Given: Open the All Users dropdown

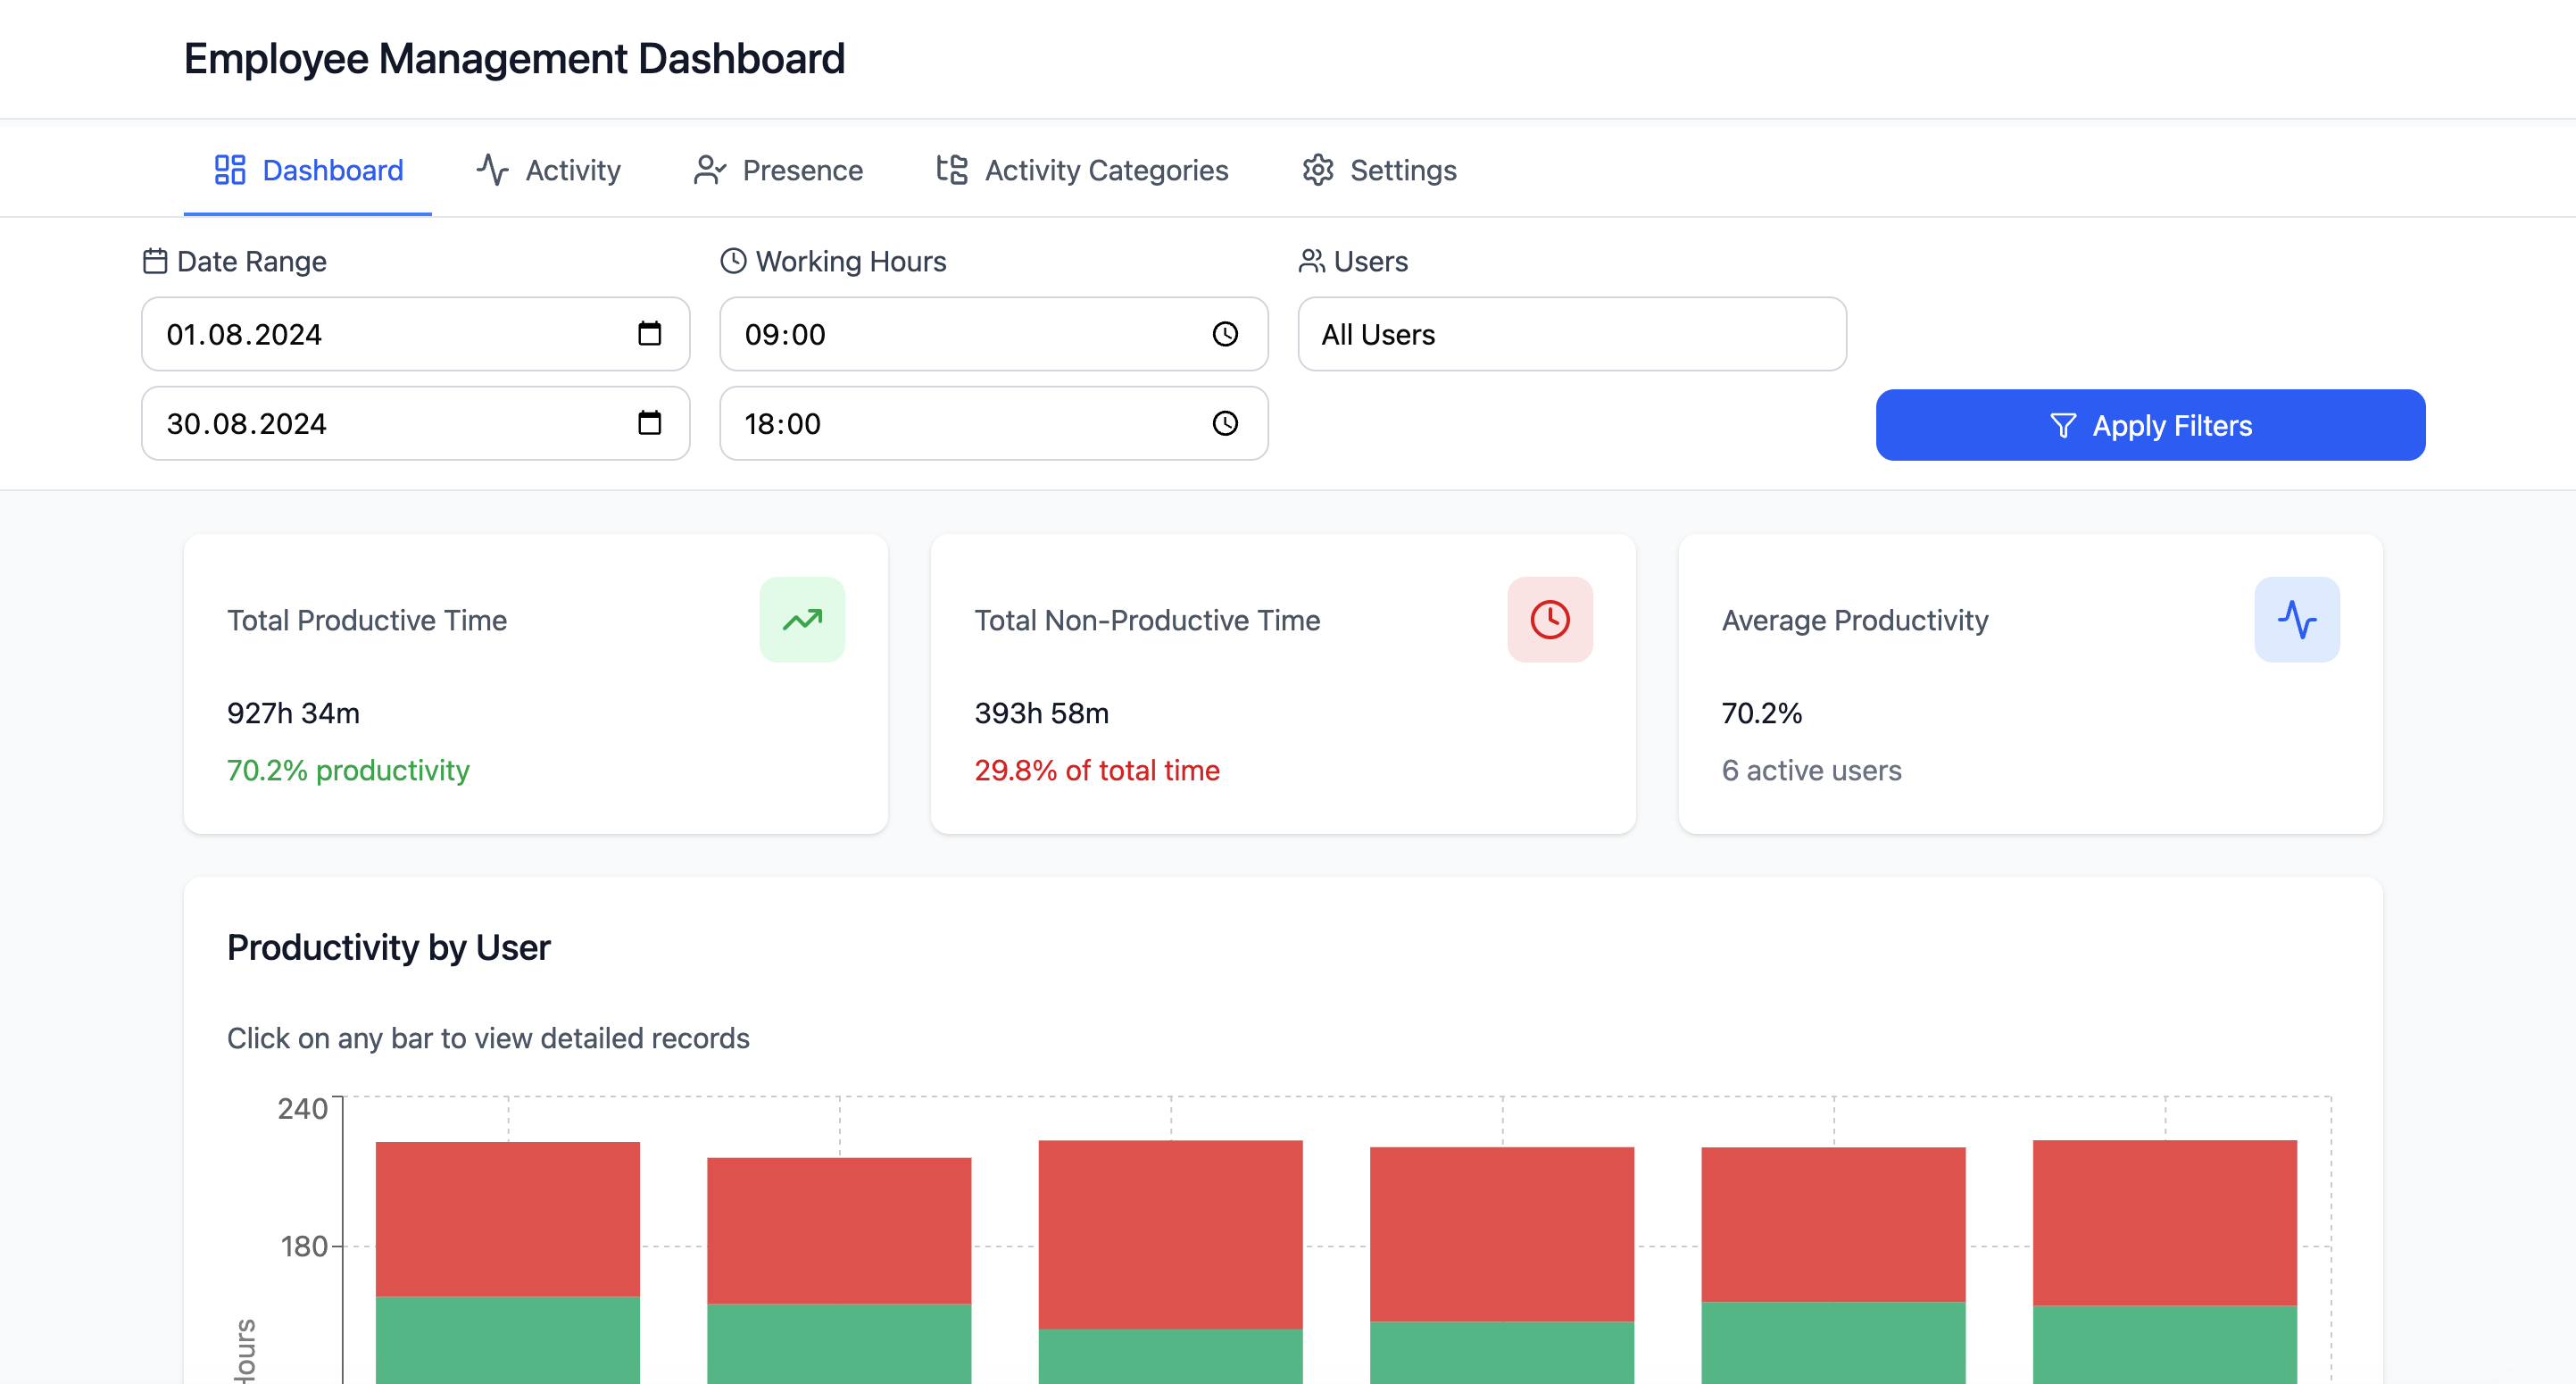Looking at the screenshot, I should [1571, 334].
